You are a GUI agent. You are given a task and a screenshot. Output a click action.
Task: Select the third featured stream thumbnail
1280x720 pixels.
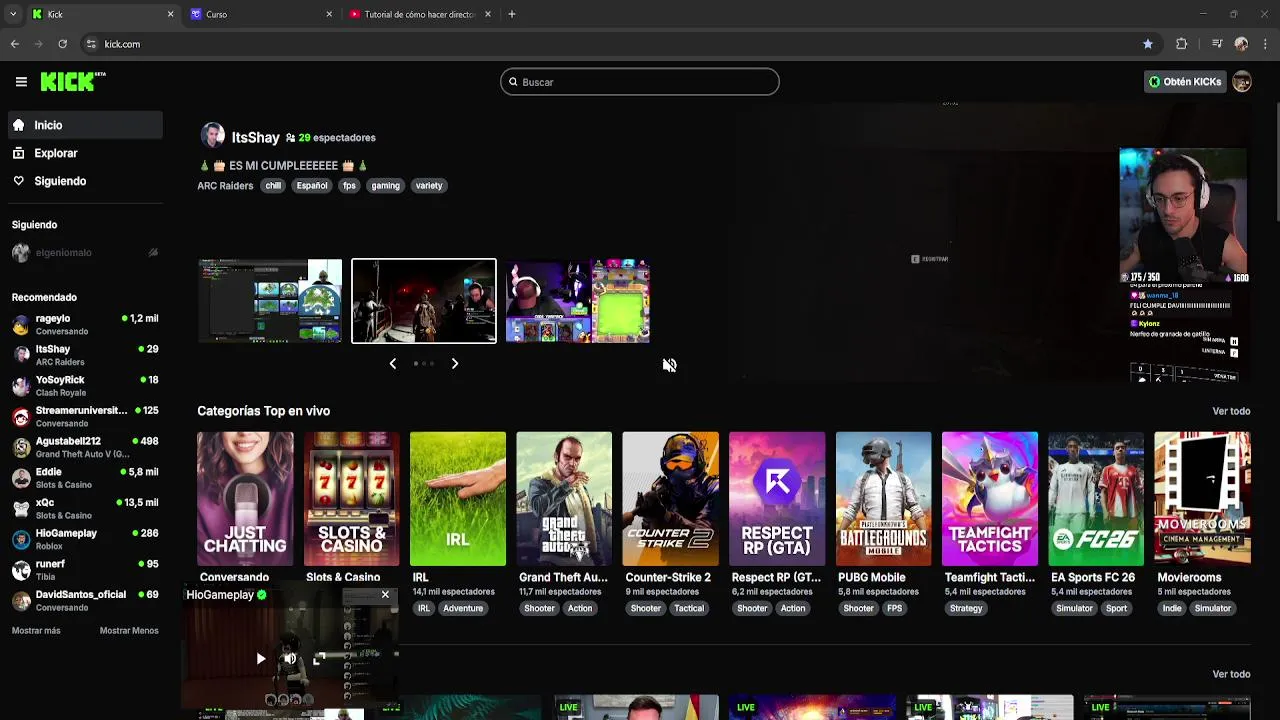click(578, 301)
